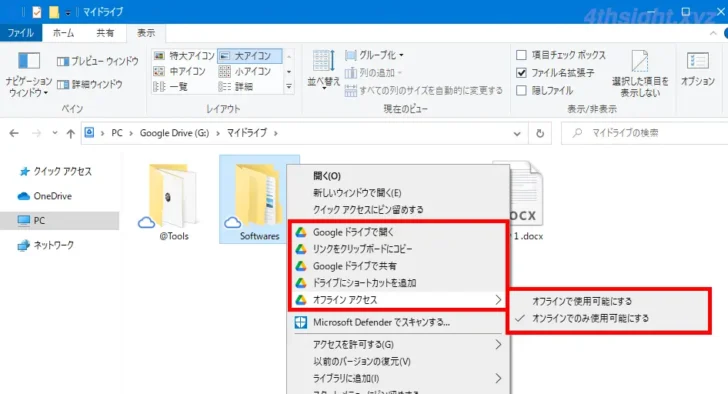Image resolution: width=728 pixels, height=394 pixels.
Task: Toggle the Details window pane
Action: [x=90, y=84]
